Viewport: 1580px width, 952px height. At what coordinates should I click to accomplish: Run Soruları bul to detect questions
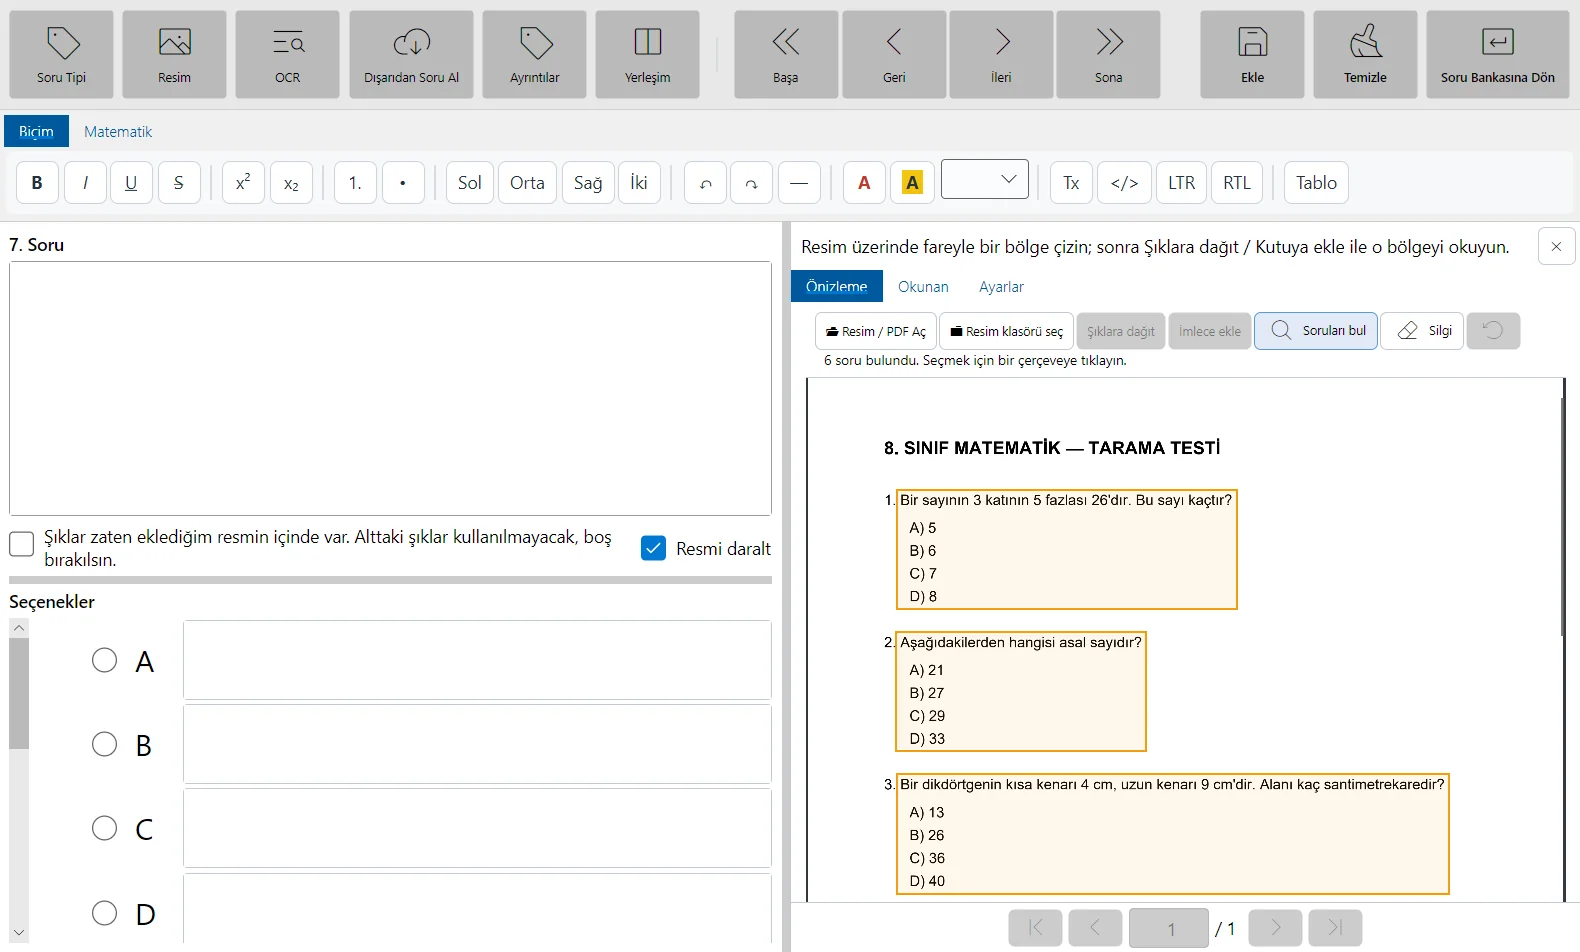pos(1316,331)
